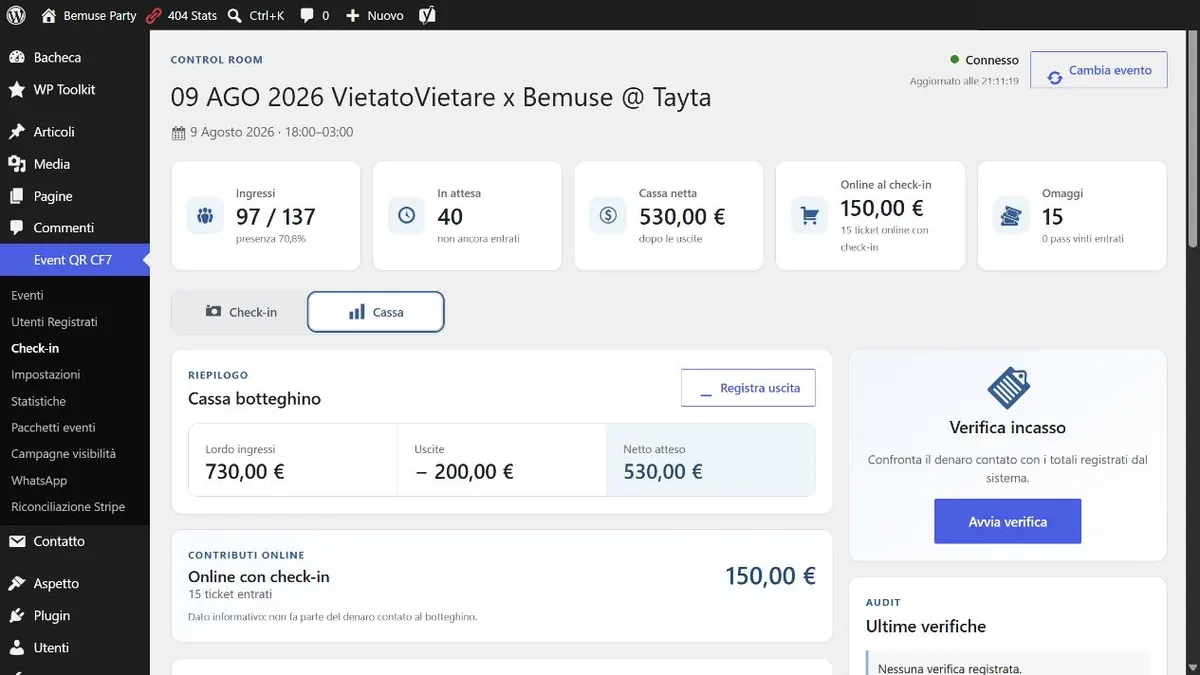Viewport: 1200px width, 675px height.
Task: Click the Uscite − 200,00 € amount
Action: pos(464,471)
